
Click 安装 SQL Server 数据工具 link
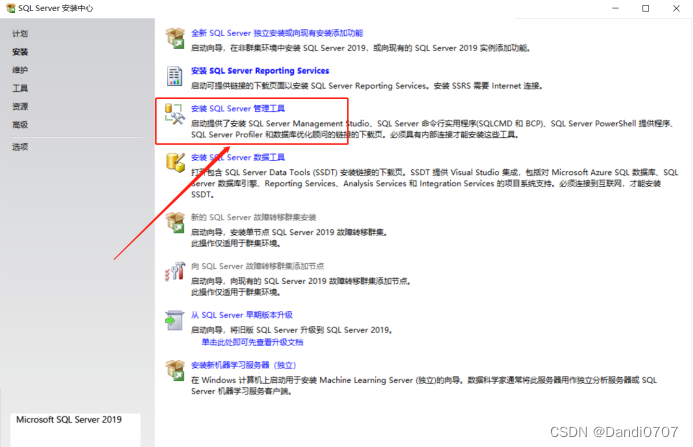238,157
